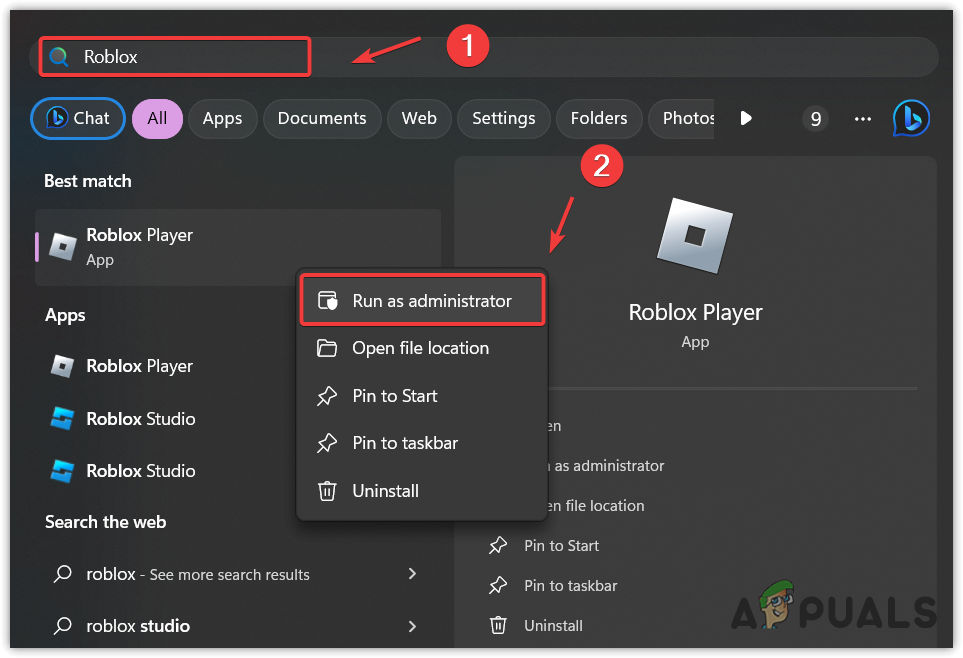The image size is (963, 658).
Task: Choose Uninstall in context menu
Action: click(x=423, y=491)
